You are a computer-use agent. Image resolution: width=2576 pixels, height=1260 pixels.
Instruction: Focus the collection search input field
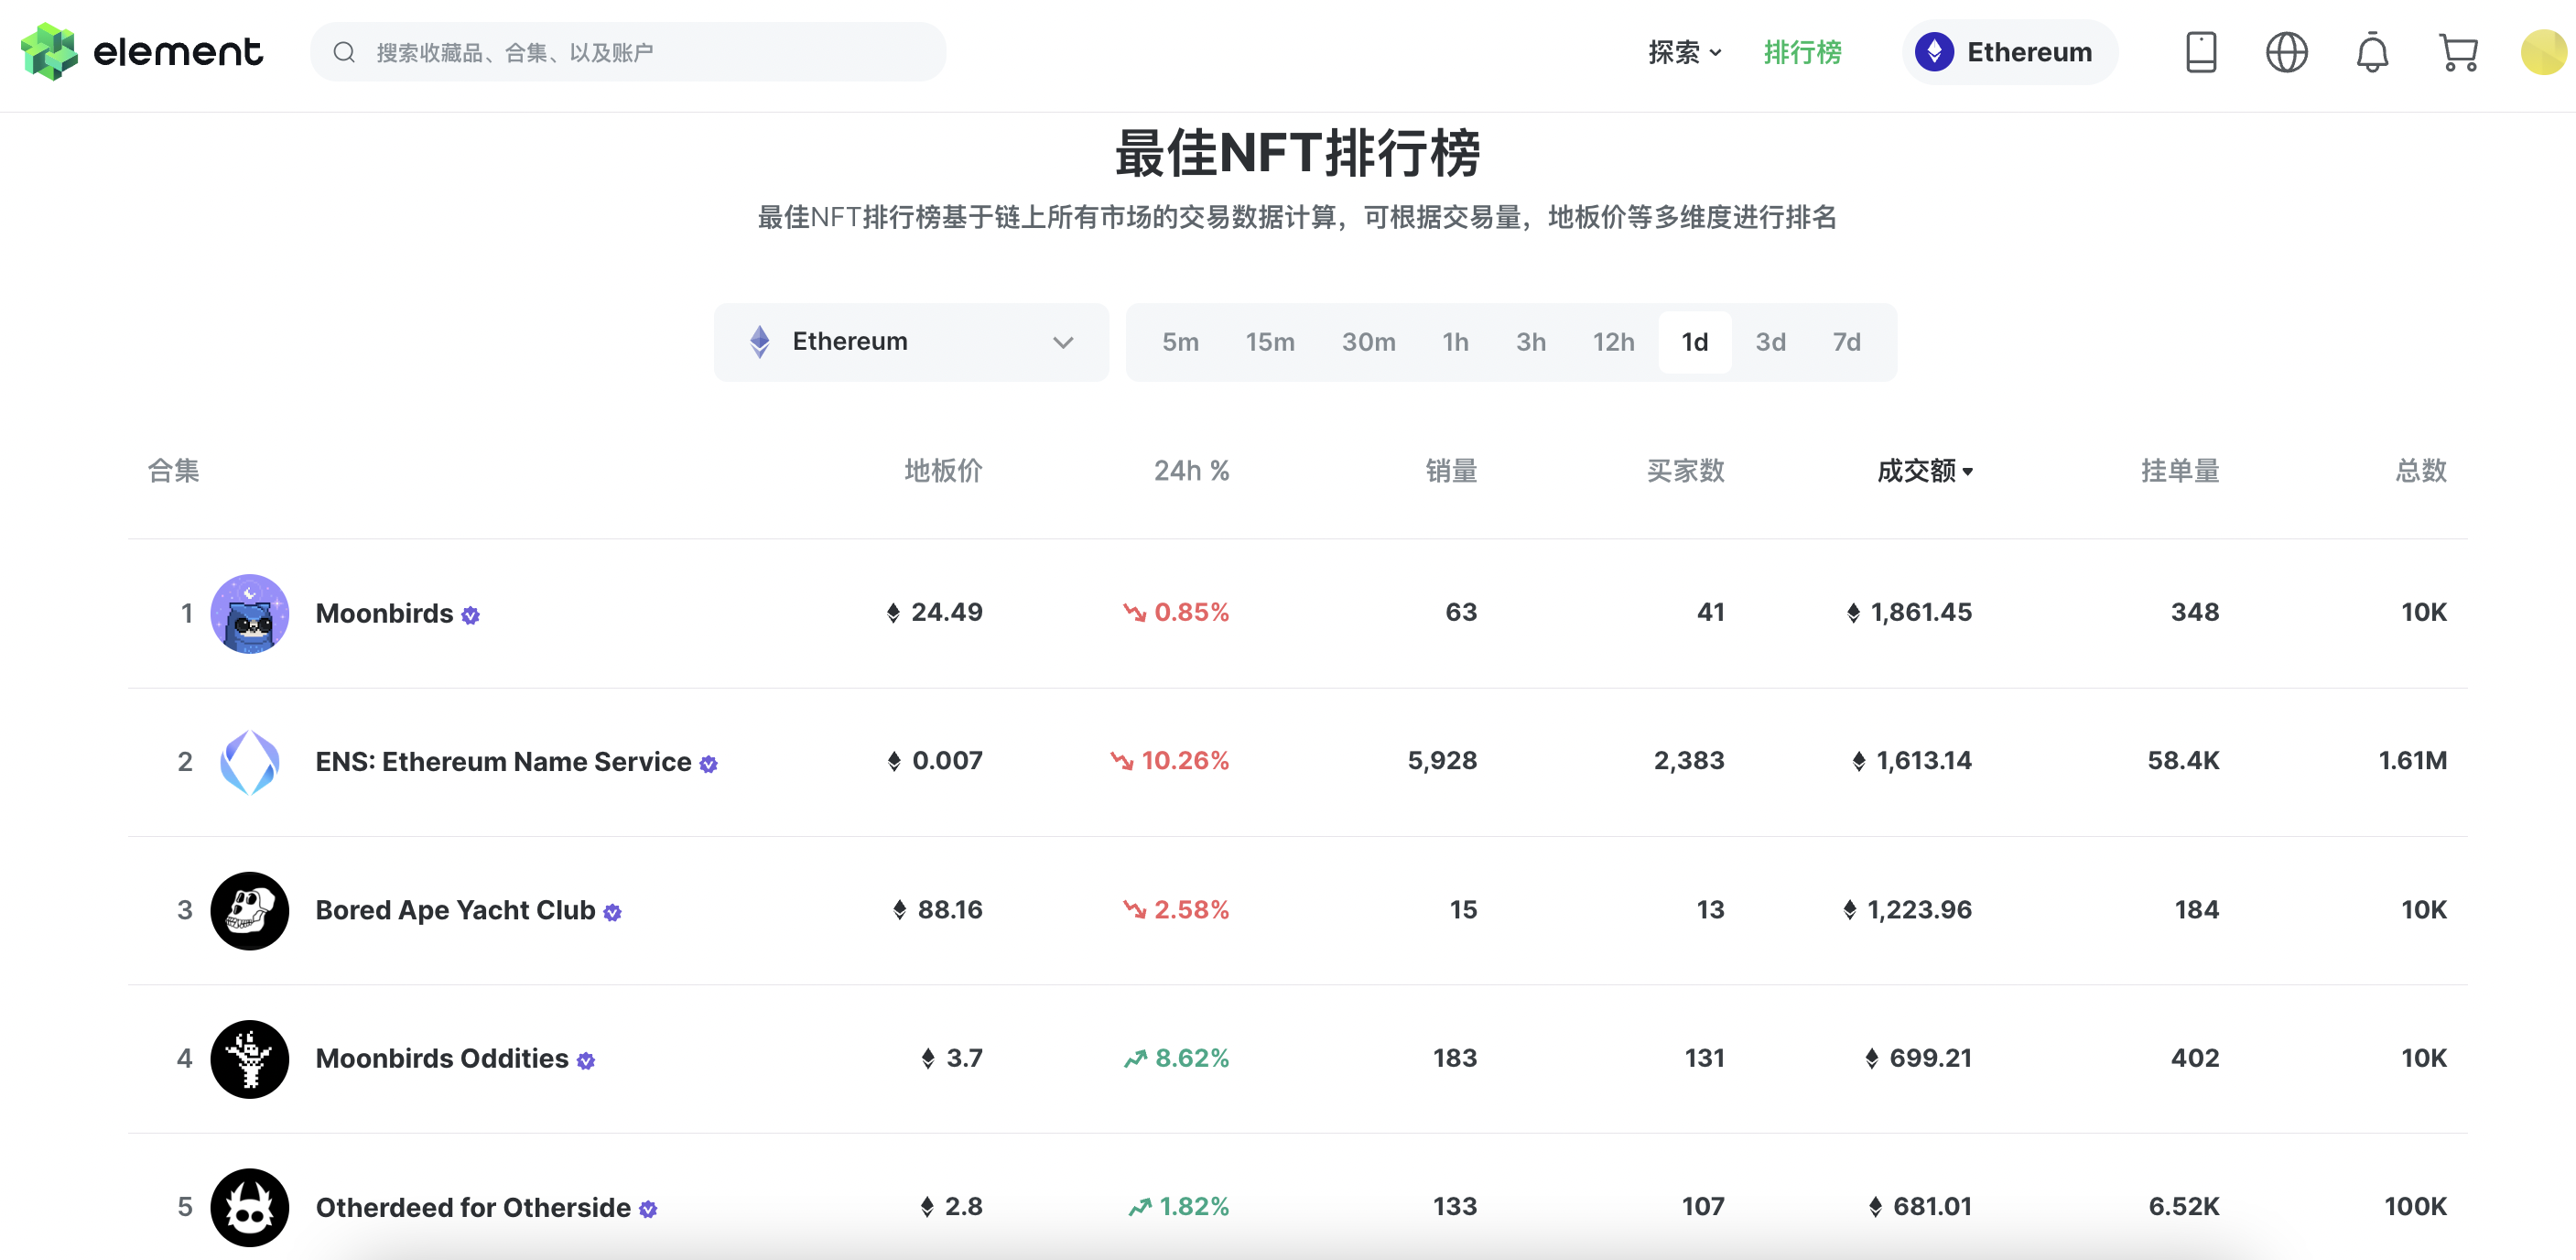pos(628,52)
